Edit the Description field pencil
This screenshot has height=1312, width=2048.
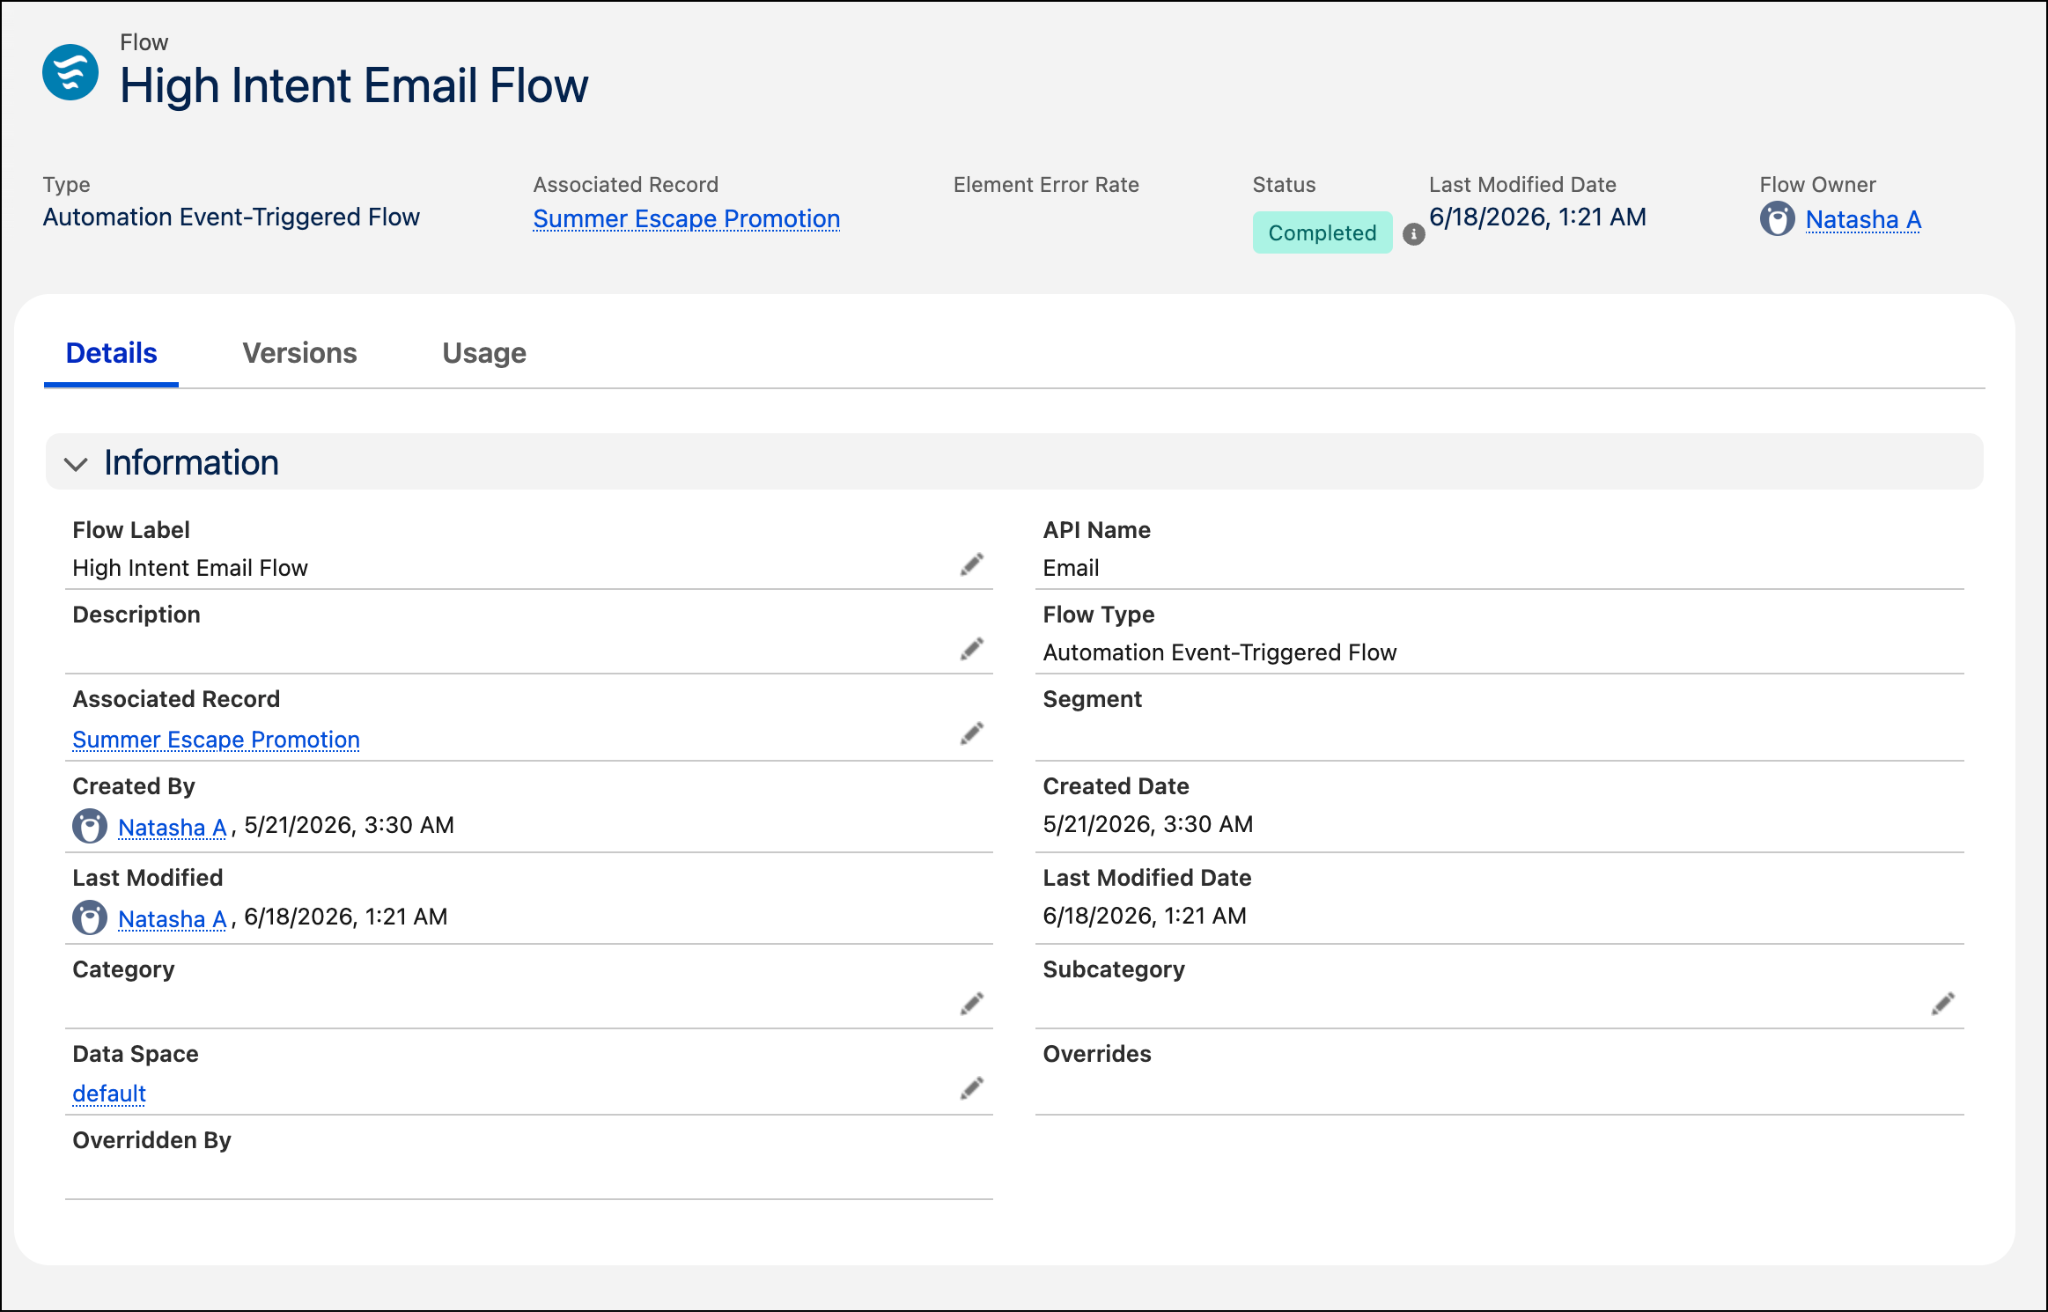pos(972,649)
